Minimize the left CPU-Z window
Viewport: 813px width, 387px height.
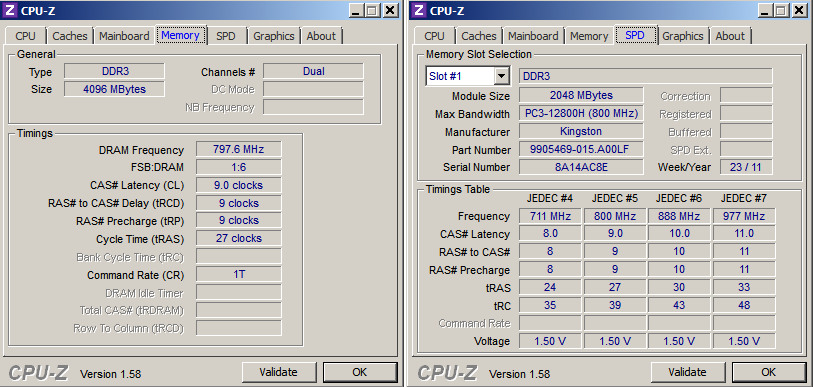356,10
